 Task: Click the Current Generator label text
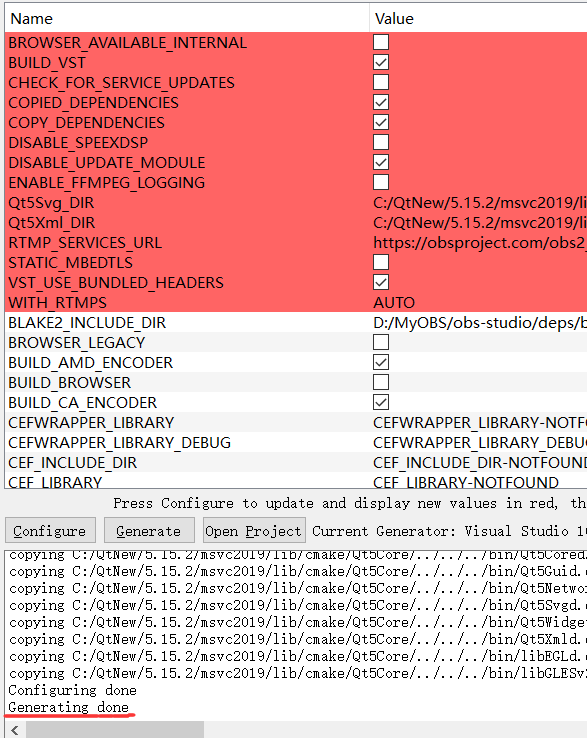click(449, 531)
